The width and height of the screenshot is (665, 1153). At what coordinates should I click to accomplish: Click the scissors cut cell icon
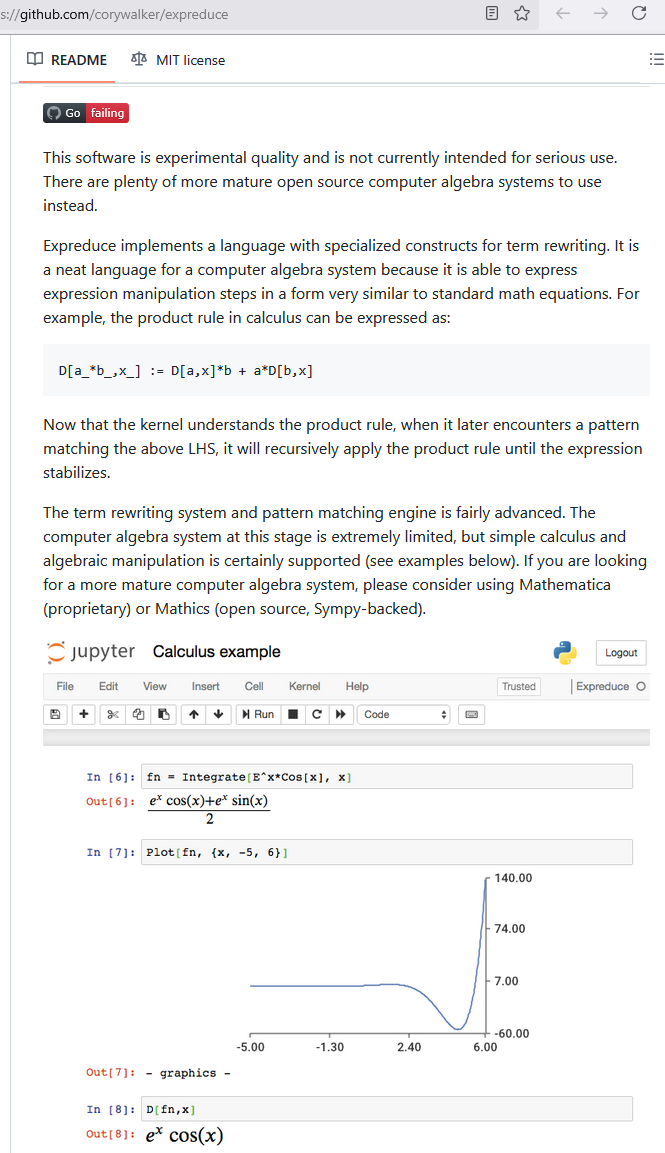[x=113, y=714]
